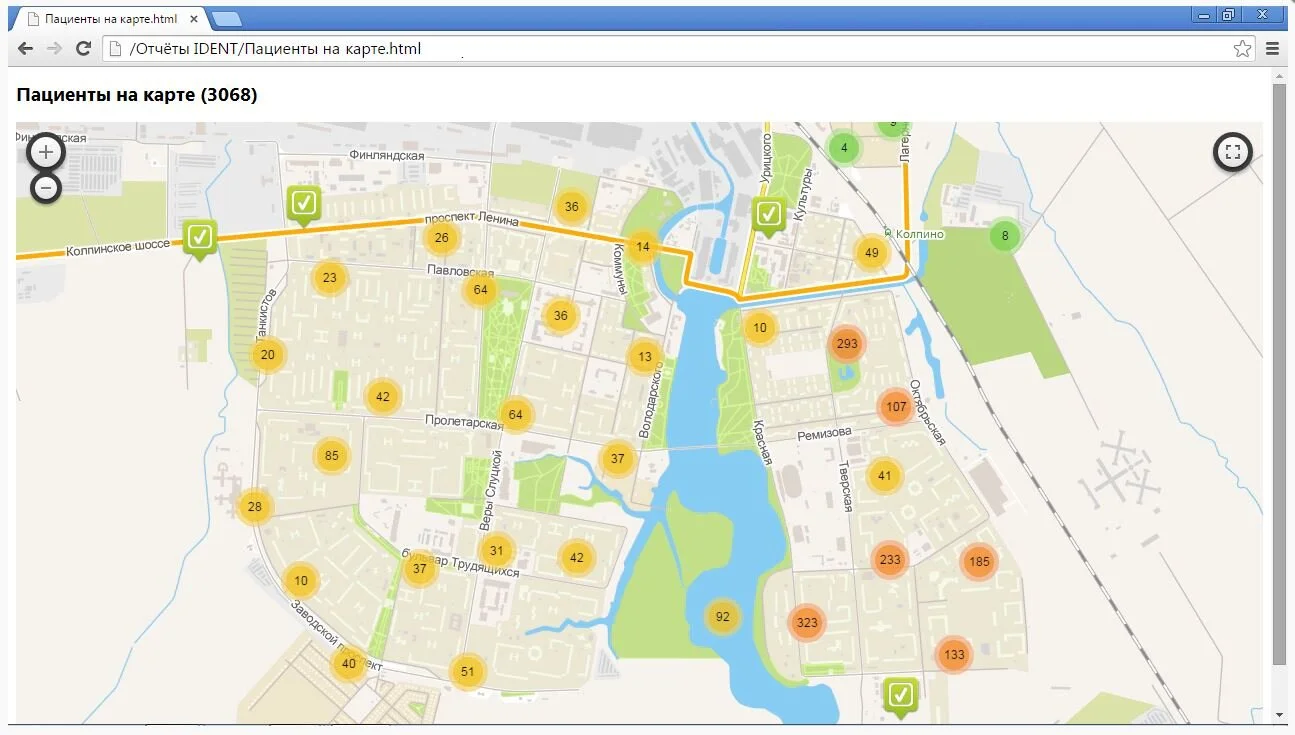Click the checkmark marker above проспект Ленина

pos(304,206)
